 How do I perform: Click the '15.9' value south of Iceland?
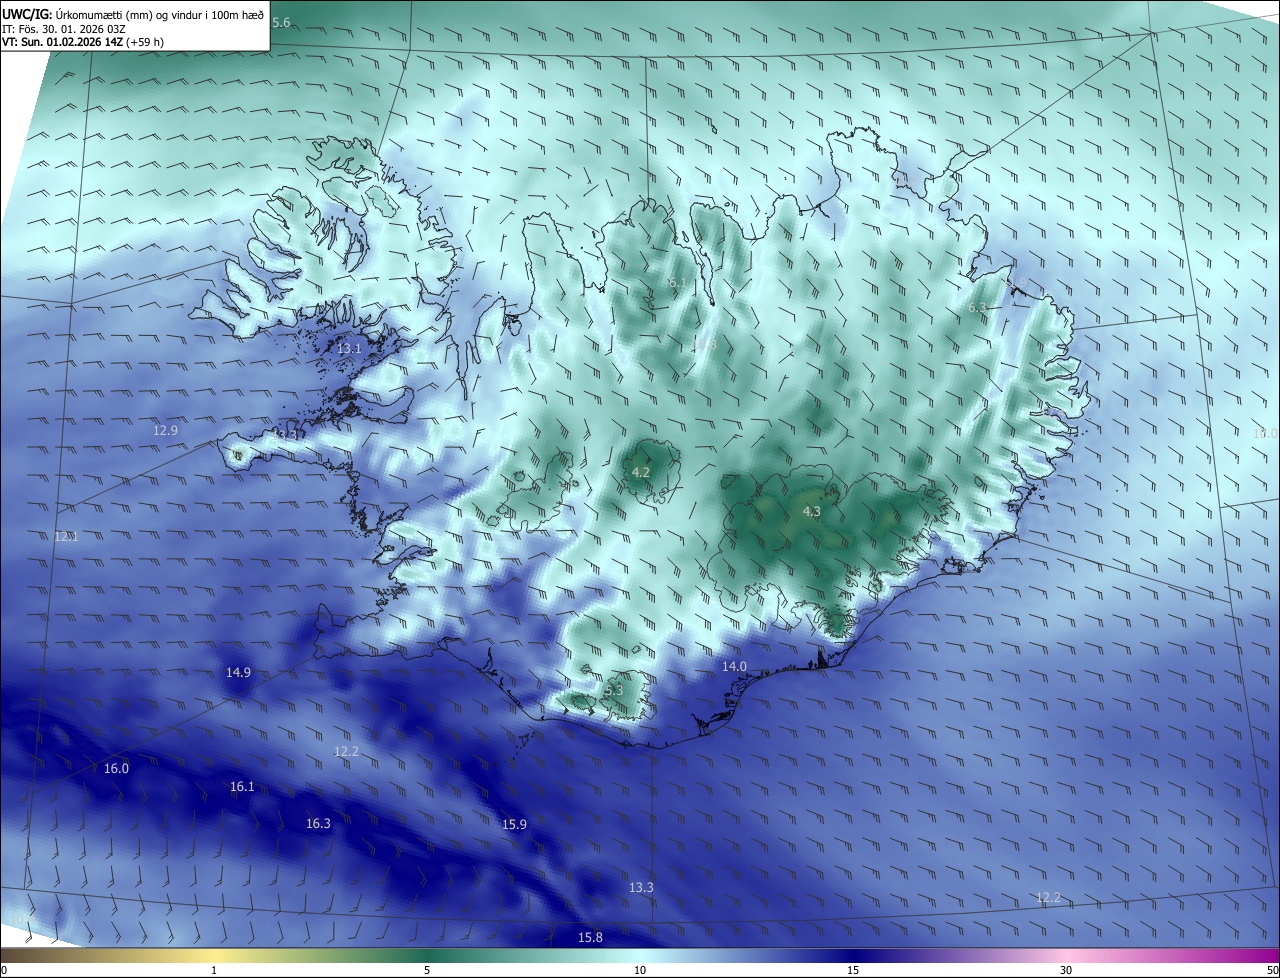[x=514, y=824]
